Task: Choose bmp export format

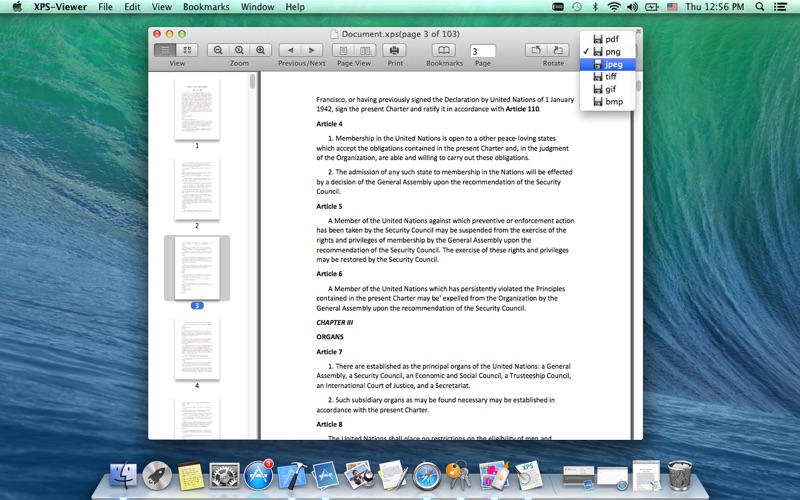Action: point(608,102)
